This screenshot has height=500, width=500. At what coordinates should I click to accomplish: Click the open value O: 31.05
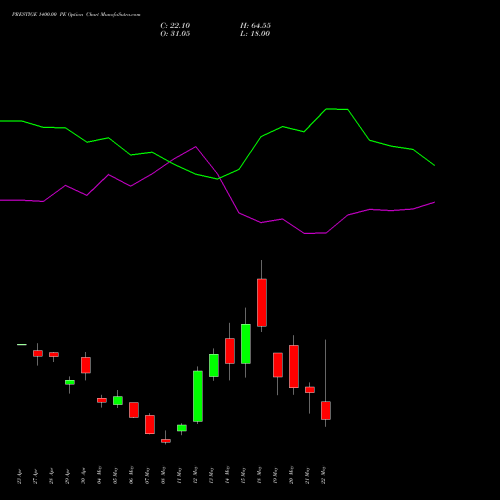click(175, 34)
